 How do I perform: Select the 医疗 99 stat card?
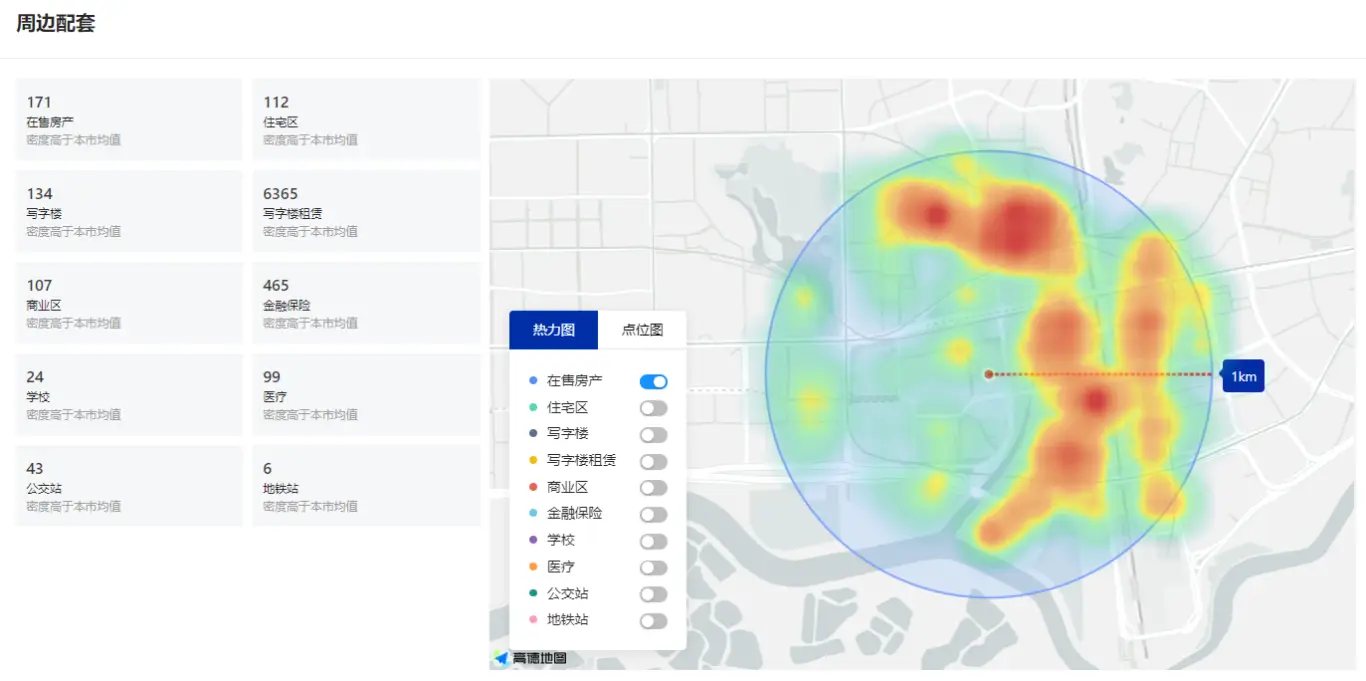(366, 394)
